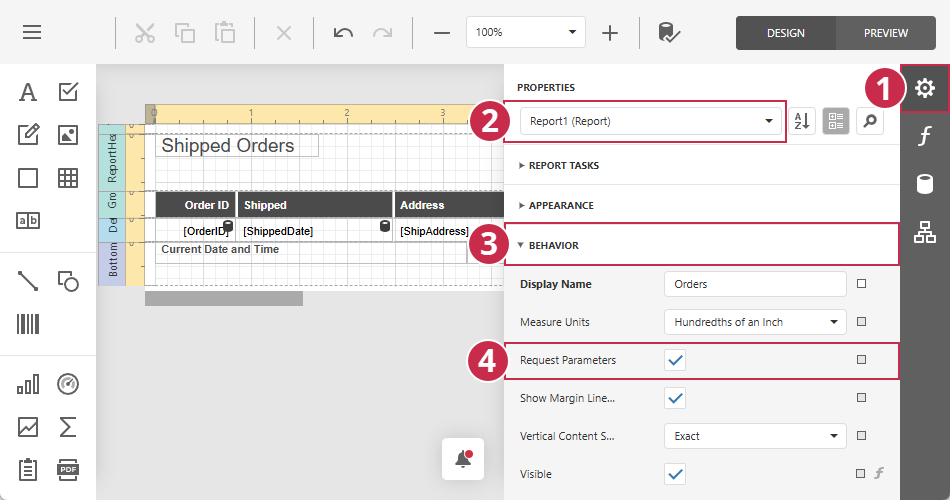Click the horizontal scrollbar under the report
Image resolution: width=950 pixels, height=500 pixels.
[224, 298]
